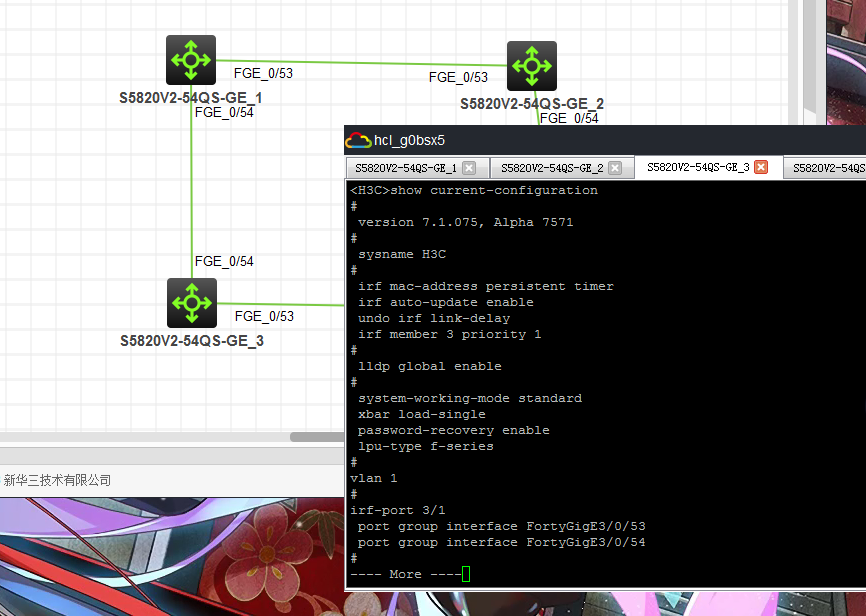
Task: Click the 'sysname H3C' line
Action: tap(402, 255)
